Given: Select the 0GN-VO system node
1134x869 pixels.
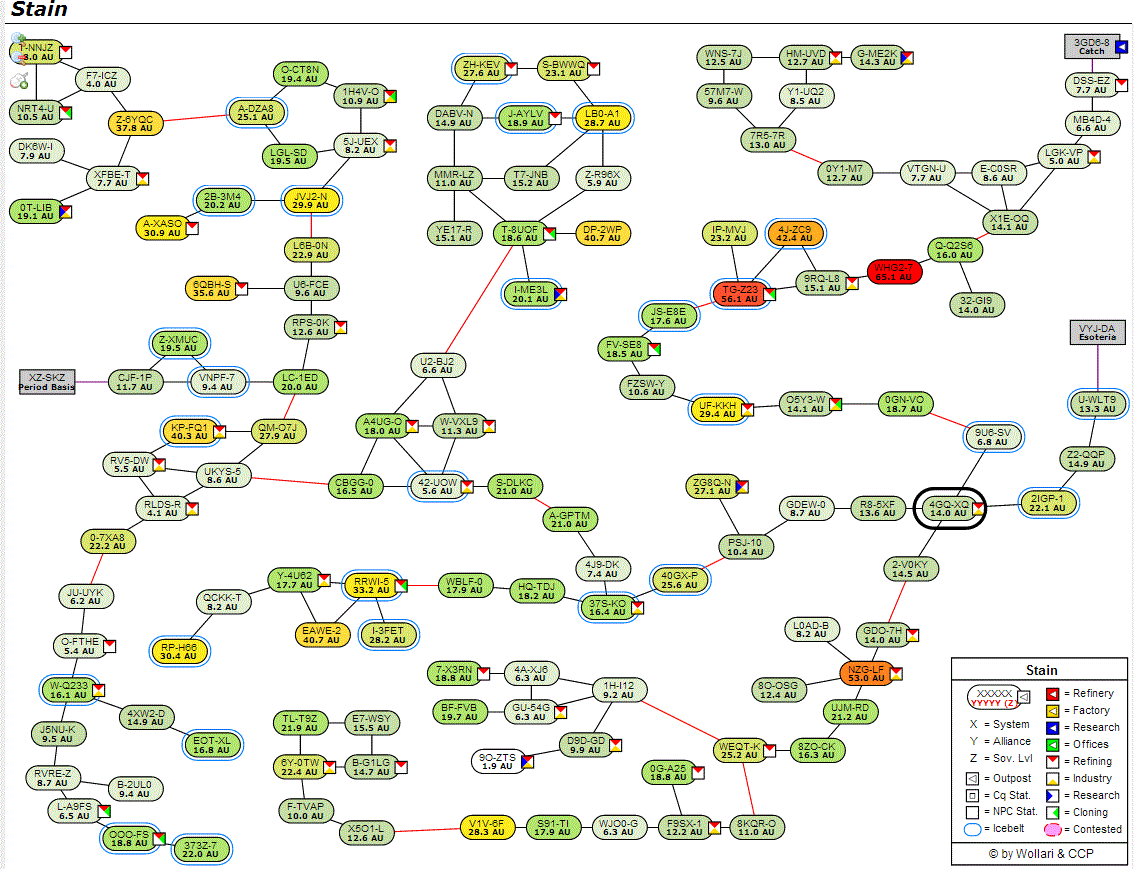Looking at the screenshot, I should click(x=905, y=404).
